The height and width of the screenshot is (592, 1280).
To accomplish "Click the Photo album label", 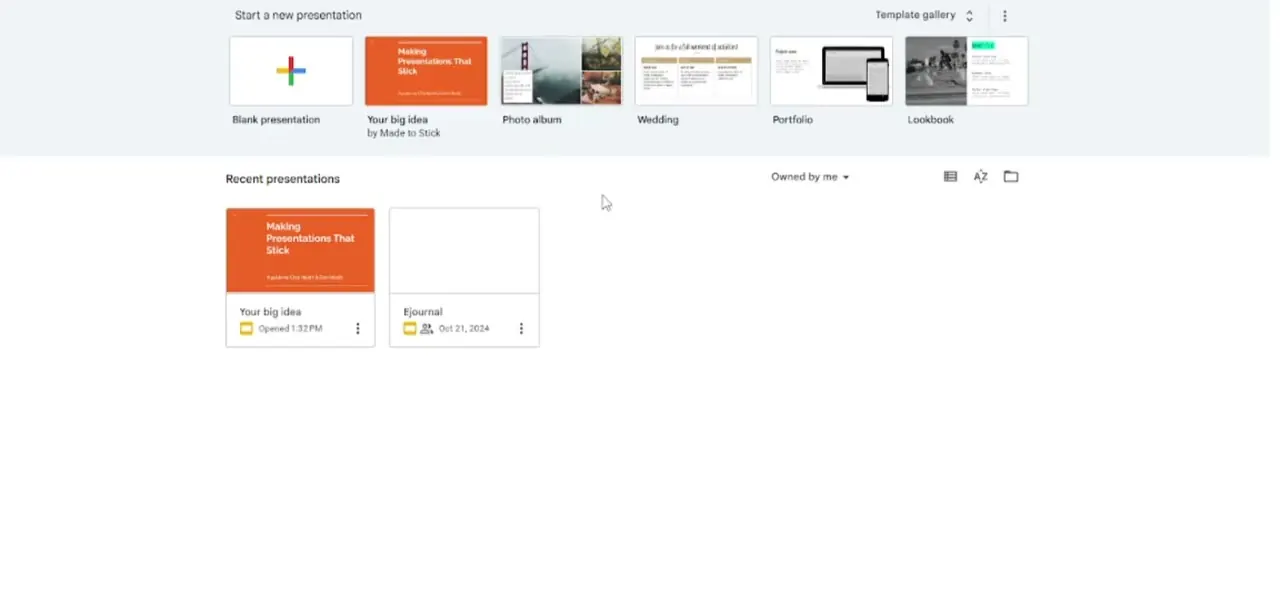I will point(532,120).
